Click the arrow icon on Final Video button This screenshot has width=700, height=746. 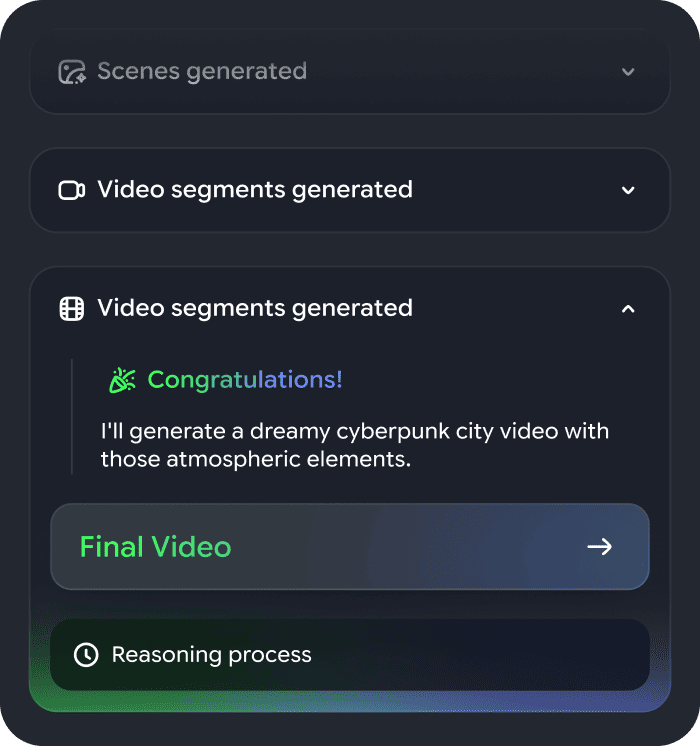click(x=599, y=547)
